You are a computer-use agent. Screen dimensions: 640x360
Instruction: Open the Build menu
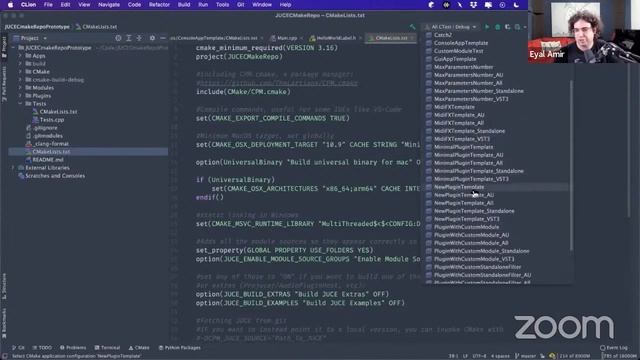pyautogui.click(x=184, y=5)
